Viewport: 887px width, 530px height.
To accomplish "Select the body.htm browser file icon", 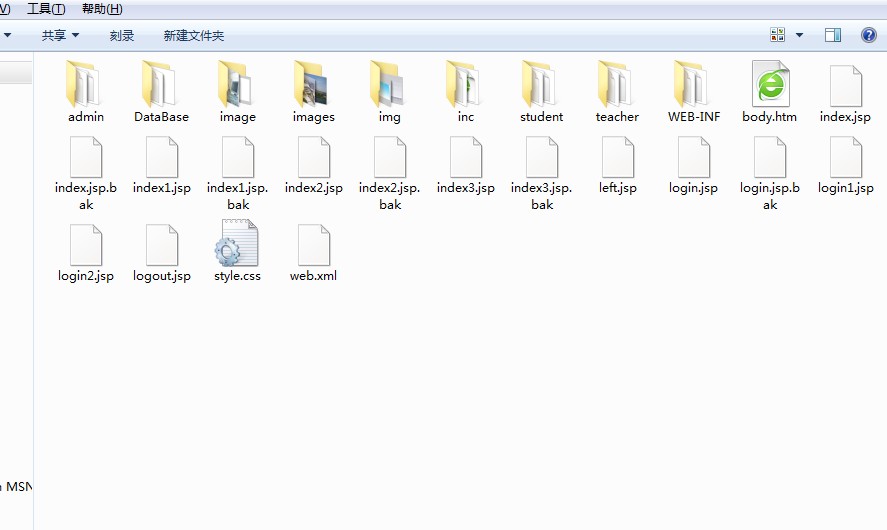I will (770, 84).
